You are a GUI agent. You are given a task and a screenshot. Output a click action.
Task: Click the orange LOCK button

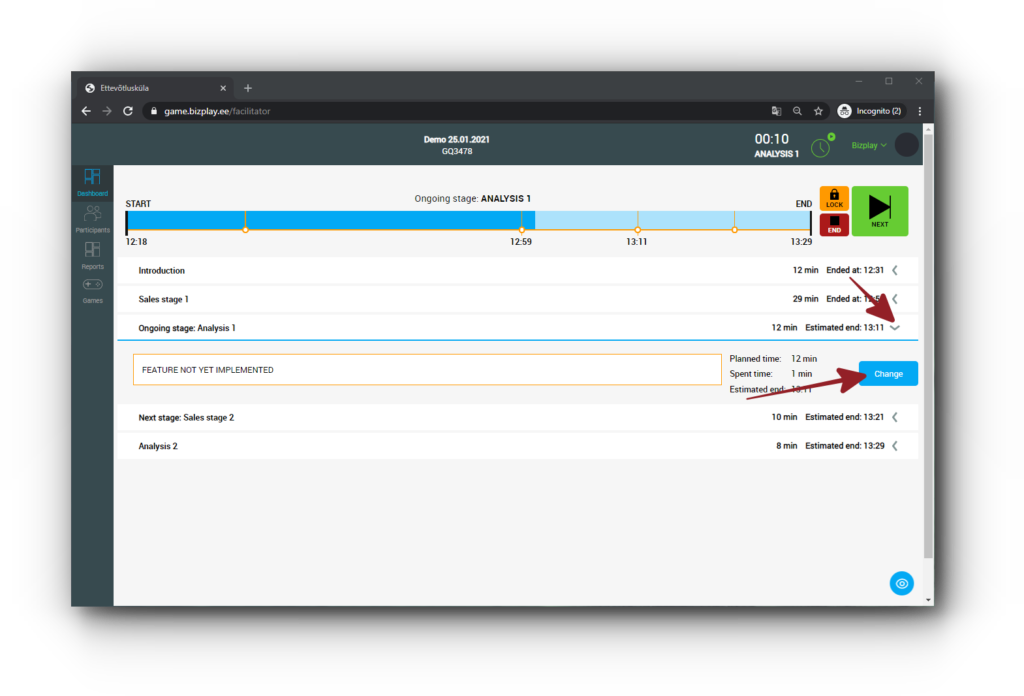tap(834, 198)
